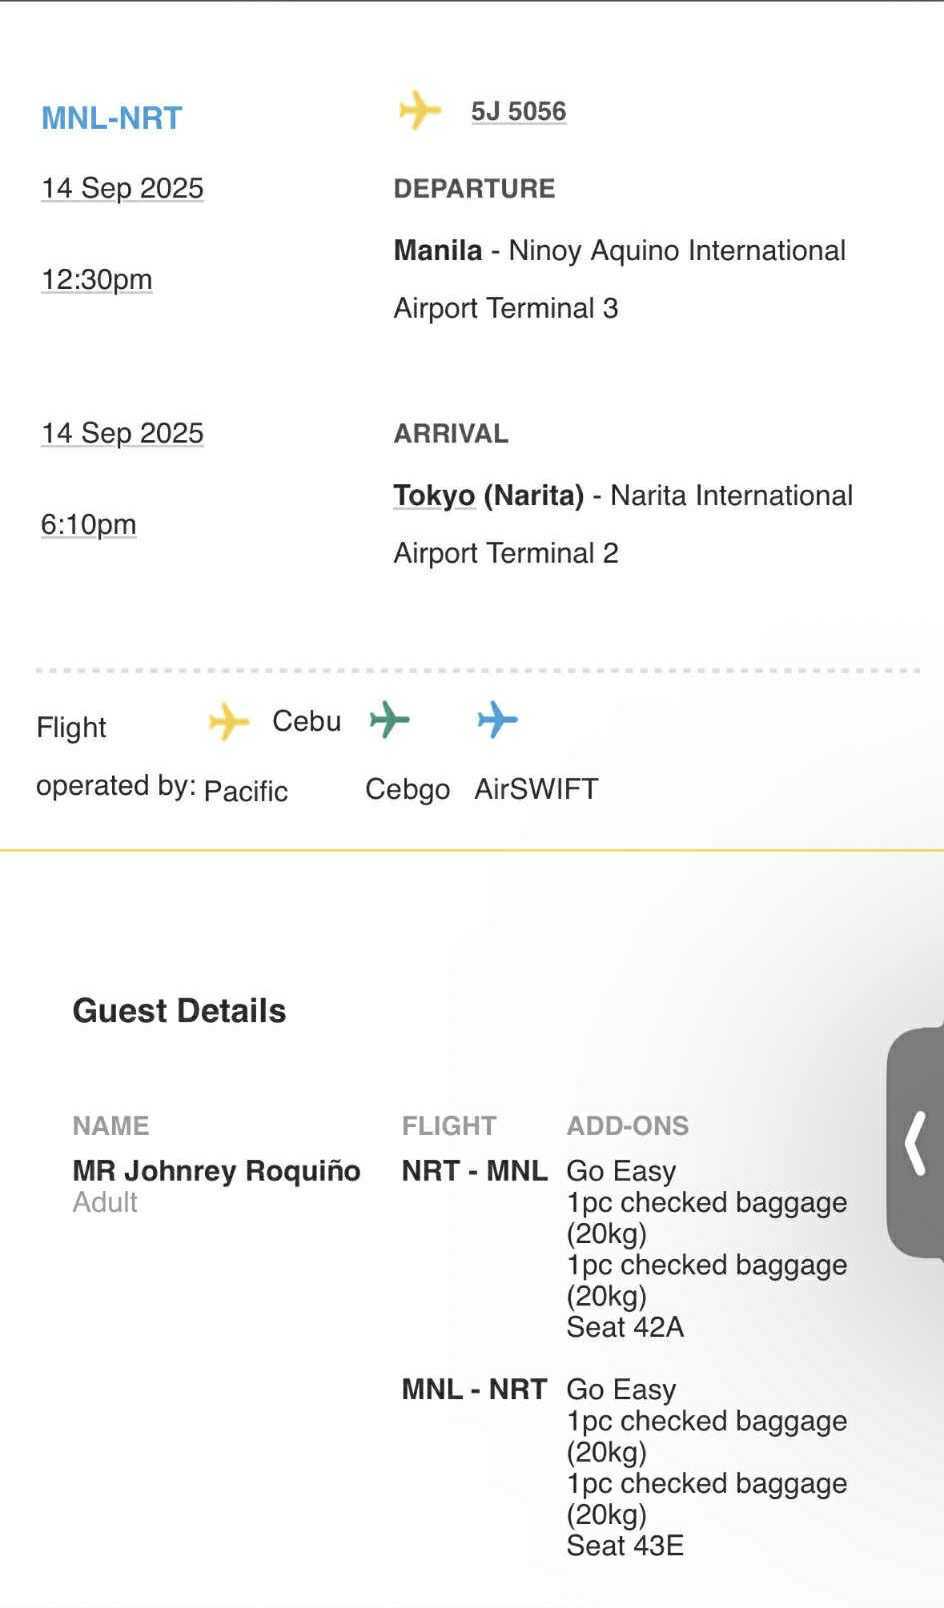Click the Seat 43E add-on text

click(x=625, y=1545)
